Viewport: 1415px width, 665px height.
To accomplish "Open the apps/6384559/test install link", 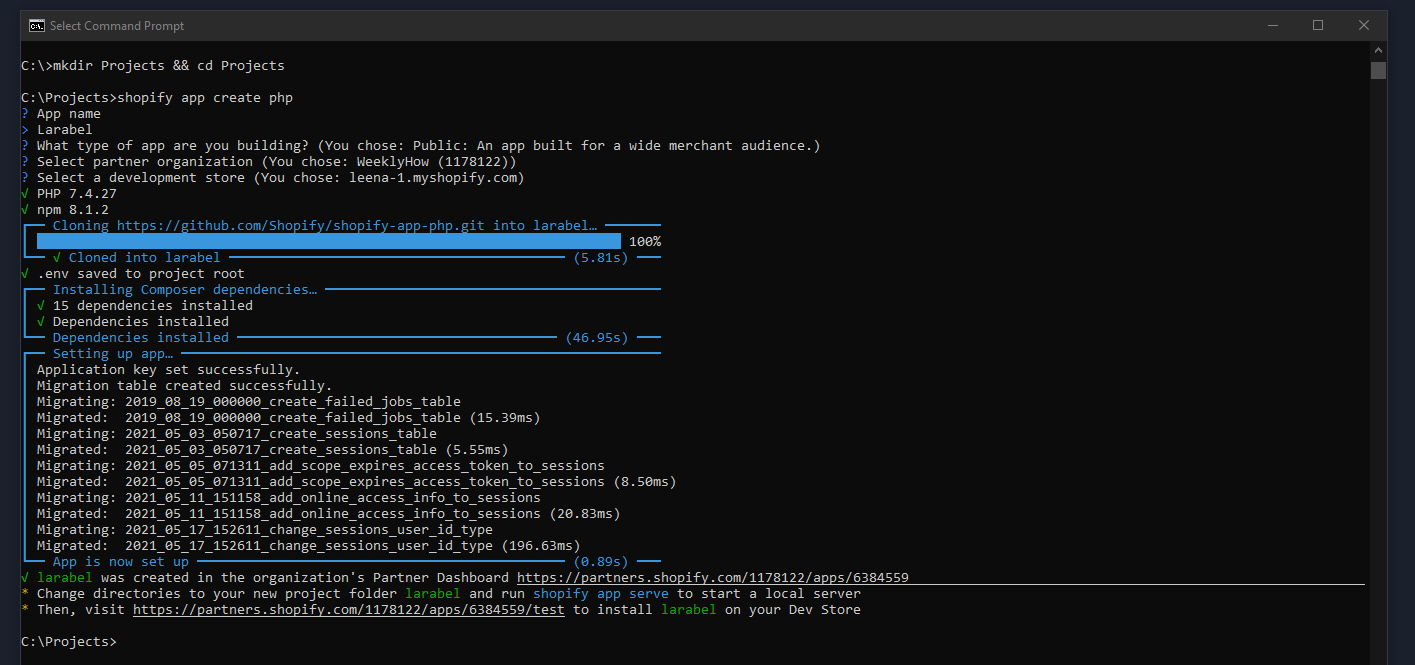I will (x=348, y=609).
